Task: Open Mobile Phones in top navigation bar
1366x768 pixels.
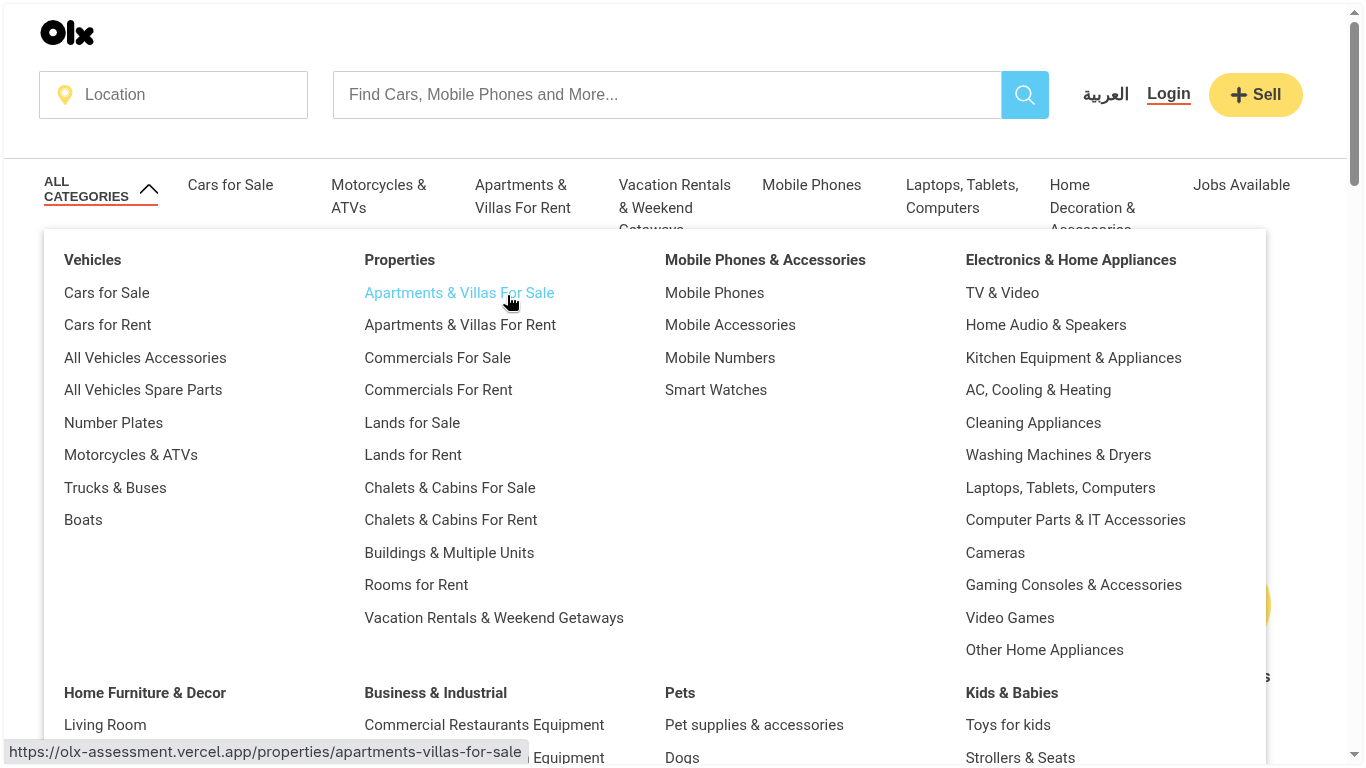Action: pos(812,185)
